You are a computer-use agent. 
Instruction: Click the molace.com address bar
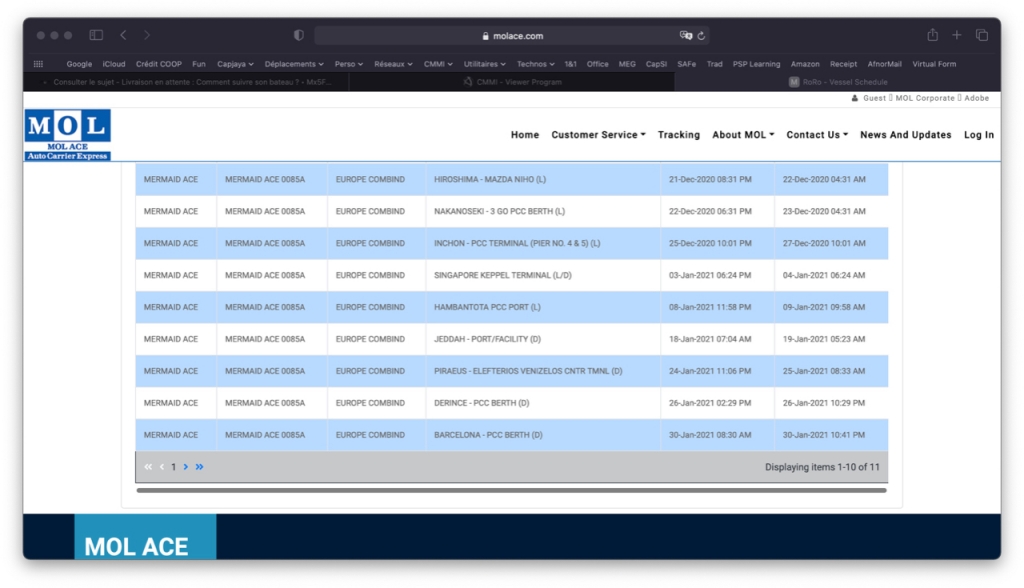point(512,36)
